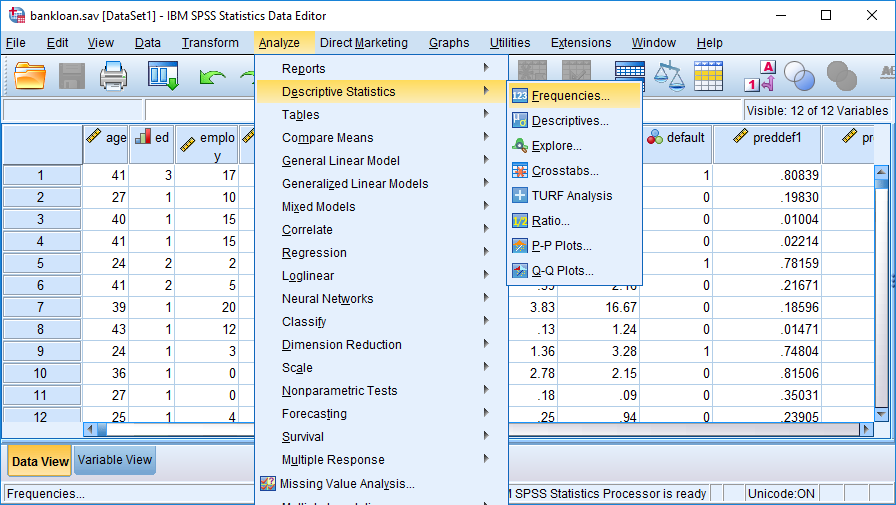Click the Frequencies 123 icon in submenu
The image size is (896, 505).
[x=519, y=95]
